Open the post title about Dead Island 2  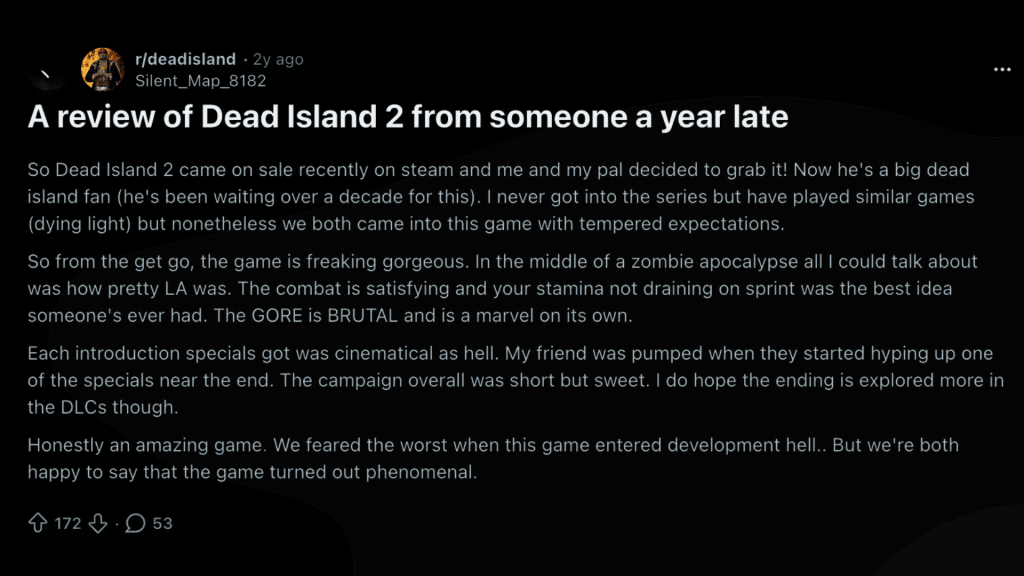pyautogui.click(x=410, y=117)
